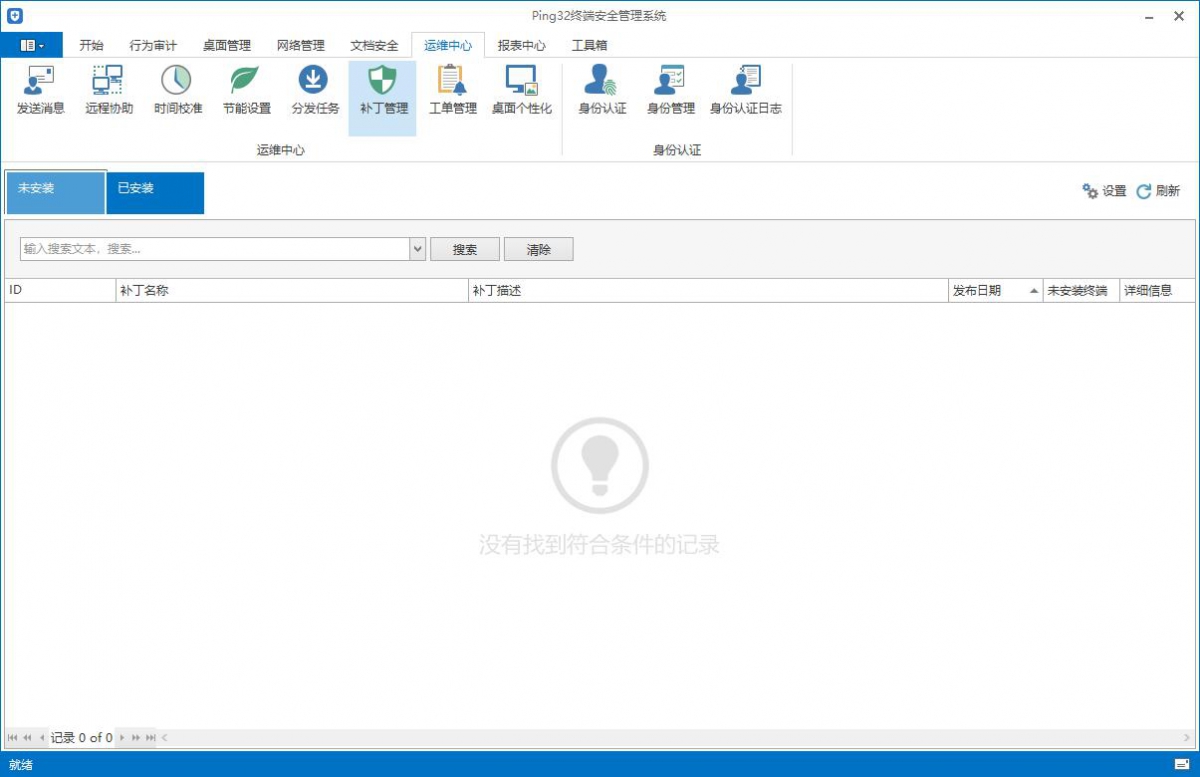
Task: Open 身份管理 identity management
Action: pos(670,90)
